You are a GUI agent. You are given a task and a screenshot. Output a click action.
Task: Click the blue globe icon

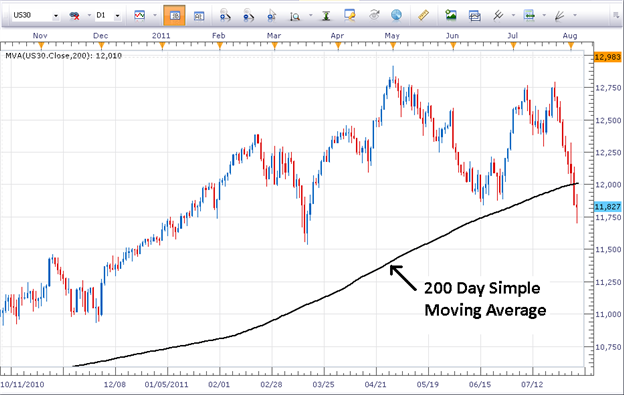(396, 15)
